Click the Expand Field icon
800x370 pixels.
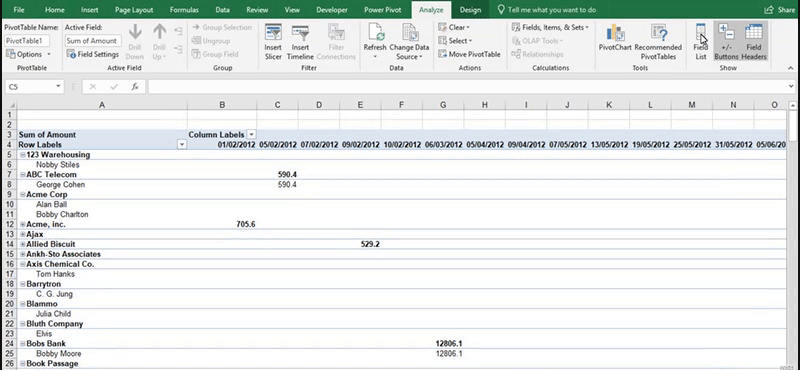click(178, 31)
